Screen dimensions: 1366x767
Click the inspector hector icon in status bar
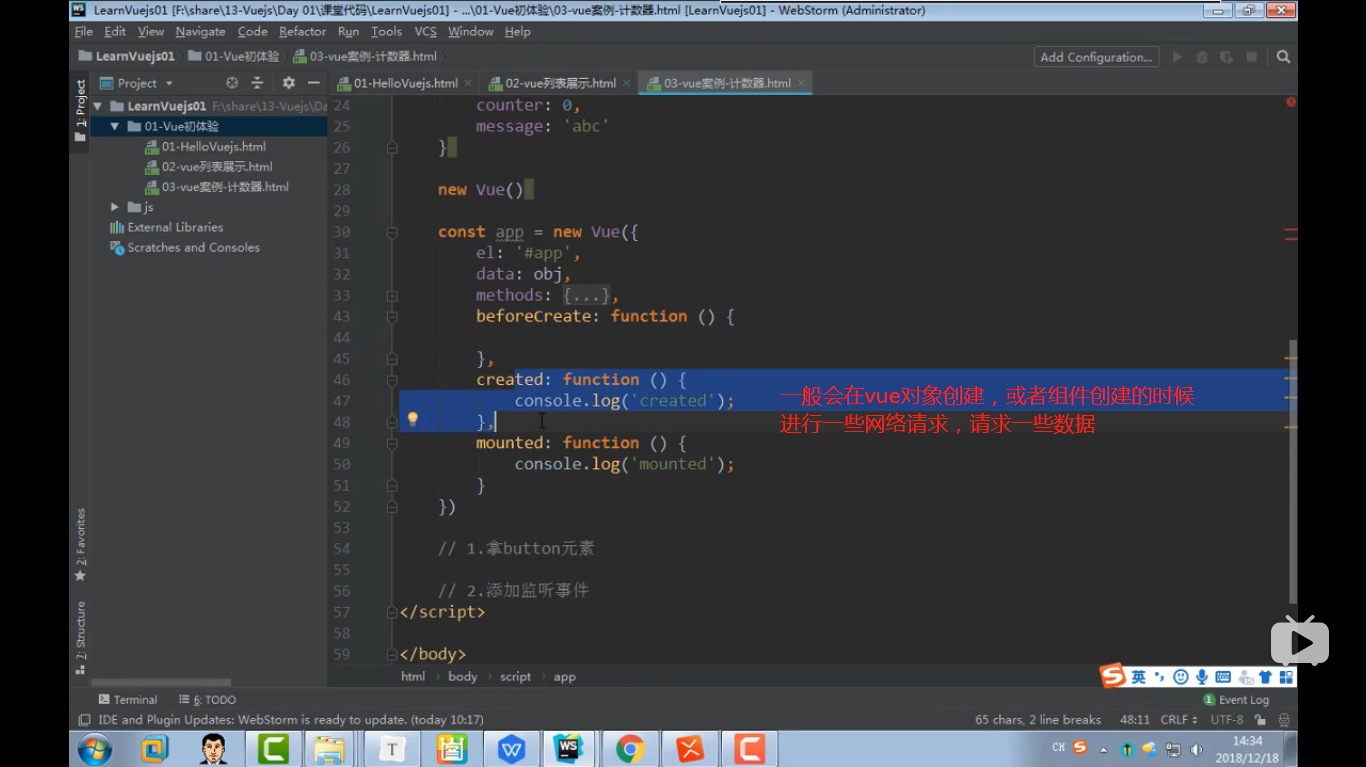tap(1284, 720)
